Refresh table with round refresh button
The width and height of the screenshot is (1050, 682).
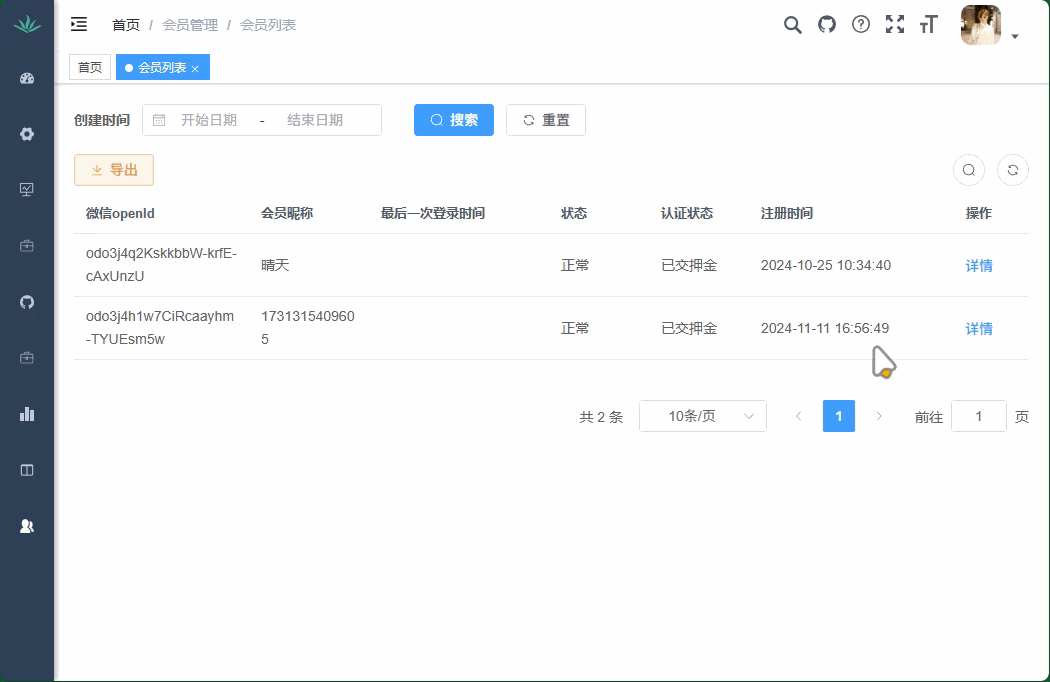point(1012,170)
